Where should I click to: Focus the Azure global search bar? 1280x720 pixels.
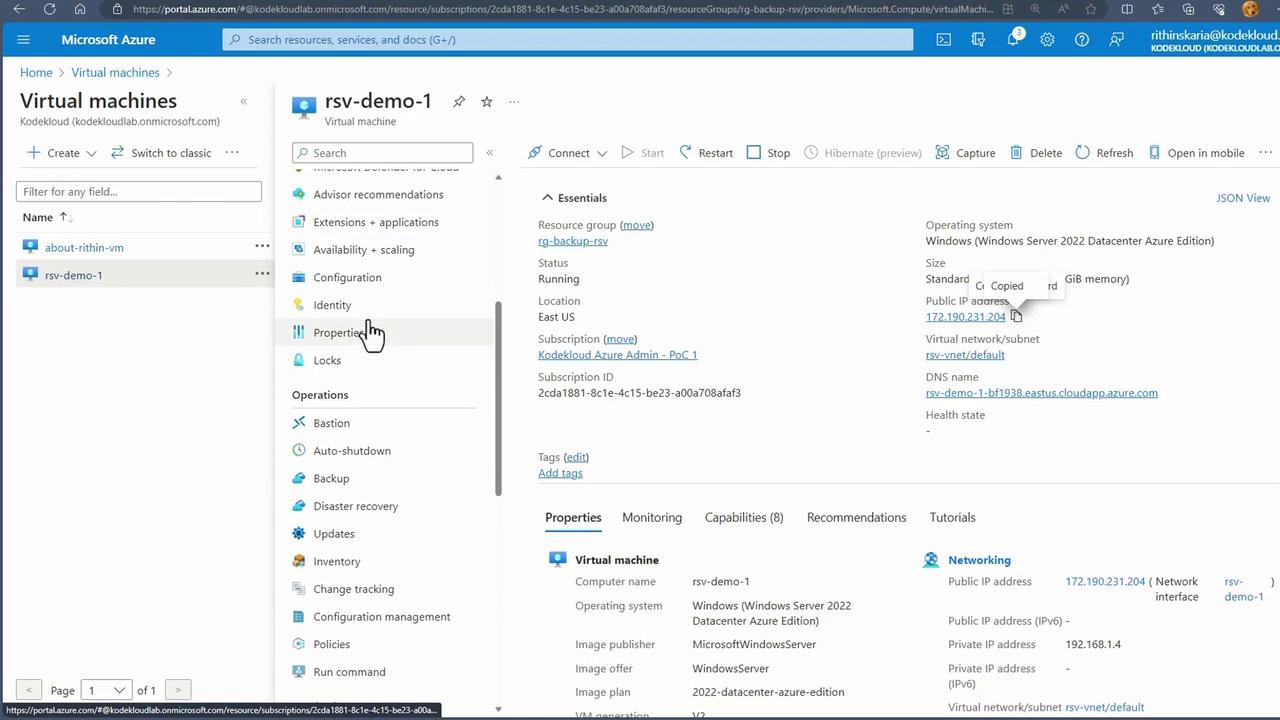click(568, 40)
